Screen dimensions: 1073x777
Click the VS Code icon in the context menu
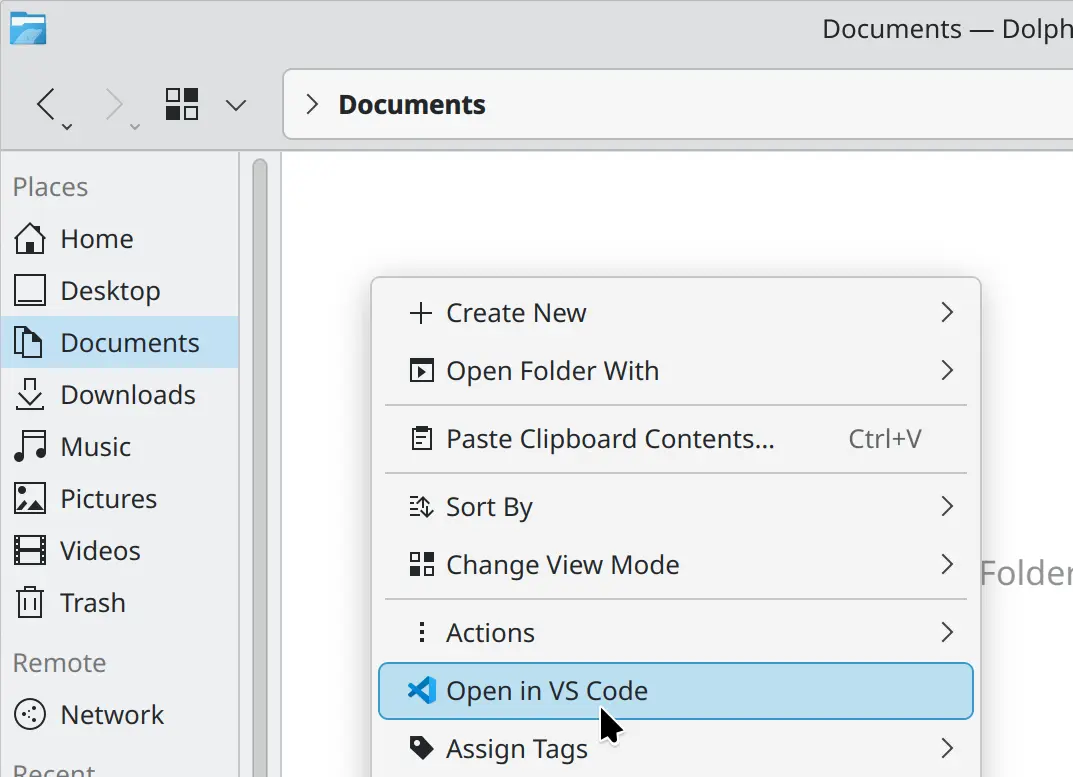[421, 690]
